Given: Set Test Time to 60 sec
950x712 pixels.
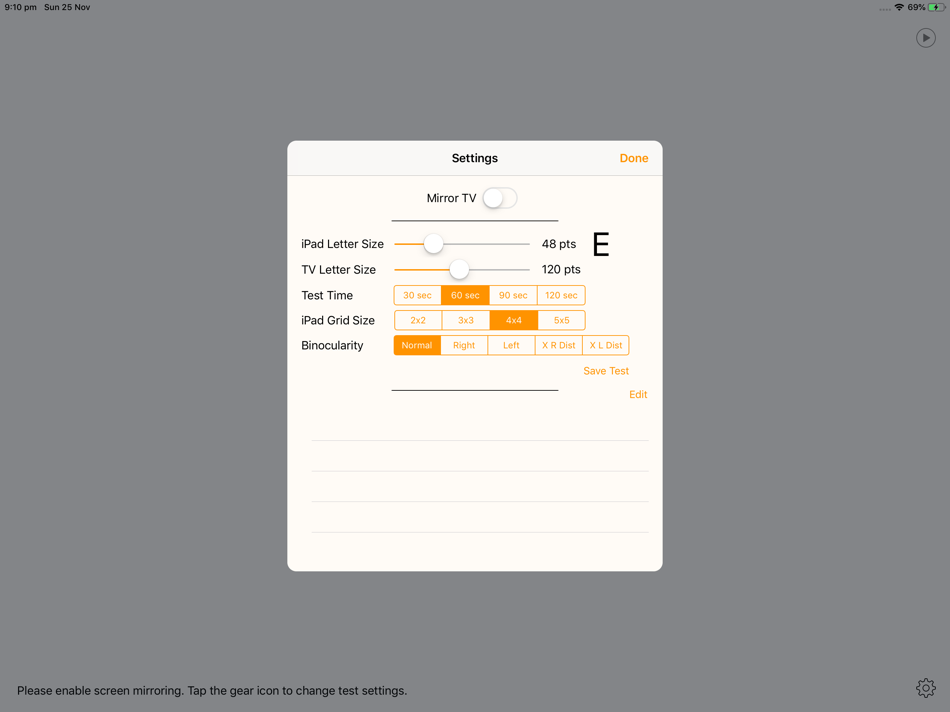Looking at the screenshot, I should (465, 295).
